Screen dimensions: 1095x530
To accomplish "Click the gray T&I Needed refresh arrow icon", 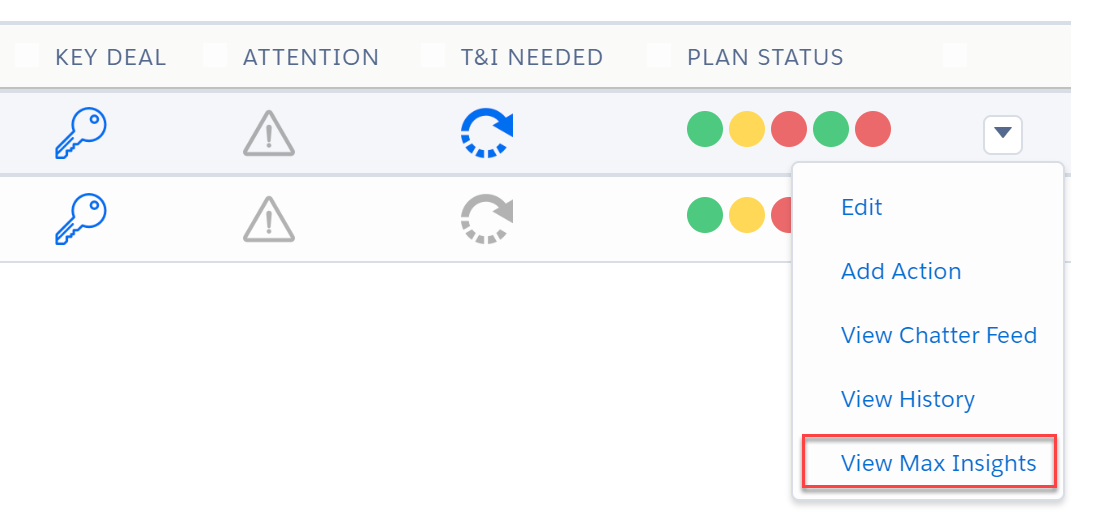I will click(487, 219).
